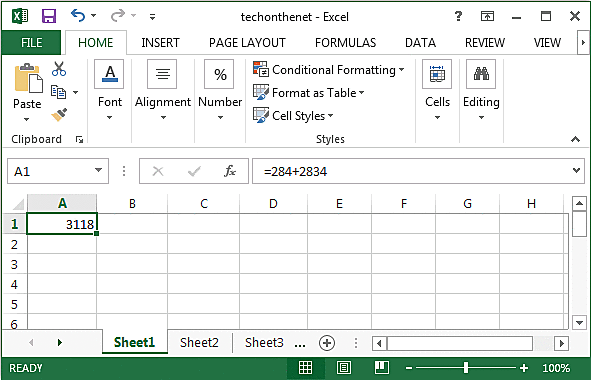Click the Enter checkmark in formula bar
591x380 pixels.
(x=194, y=172)
